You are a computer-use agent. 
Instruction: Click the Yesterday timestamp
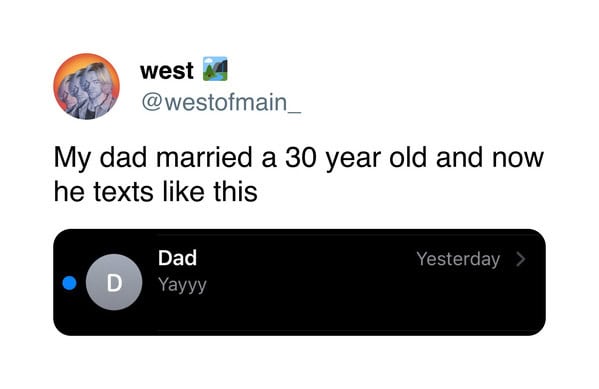tap(458, 259)
